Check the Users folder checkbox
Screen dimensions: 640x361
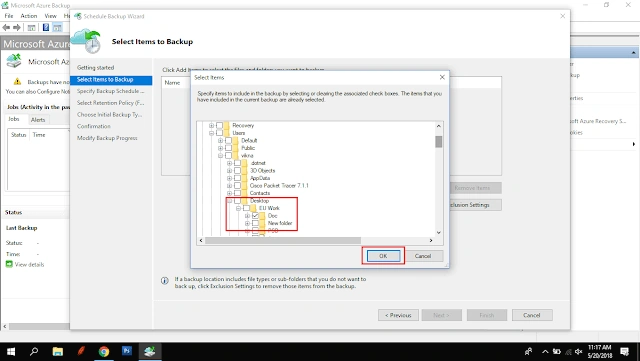(x=220, y=133)
